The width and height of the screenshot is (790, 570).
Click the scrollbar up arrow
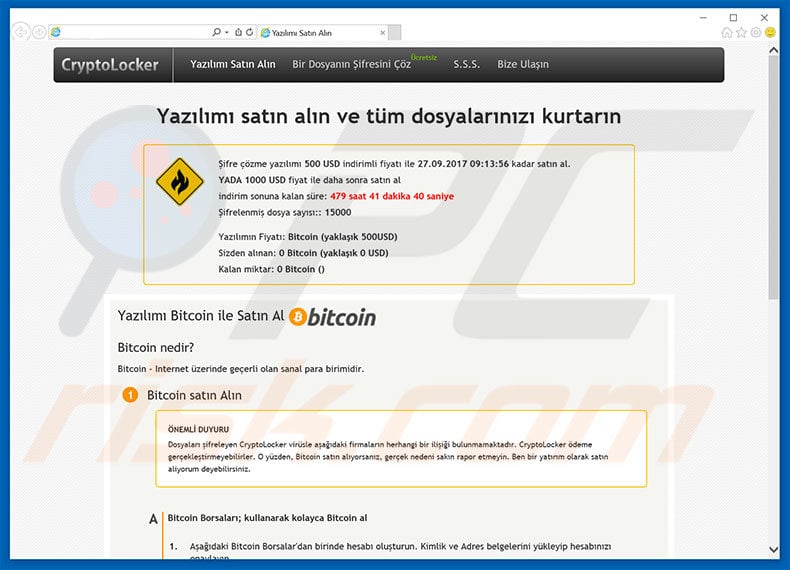click(773, 50)
